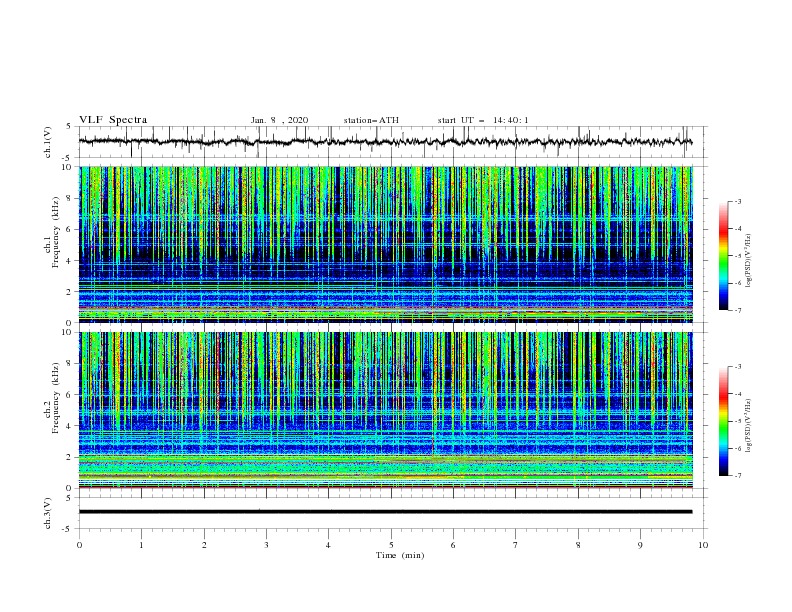Click the "station=ATH" header label
Viewport: 792px width, 612px height.
pyautogui.click(x=371, y=120)
